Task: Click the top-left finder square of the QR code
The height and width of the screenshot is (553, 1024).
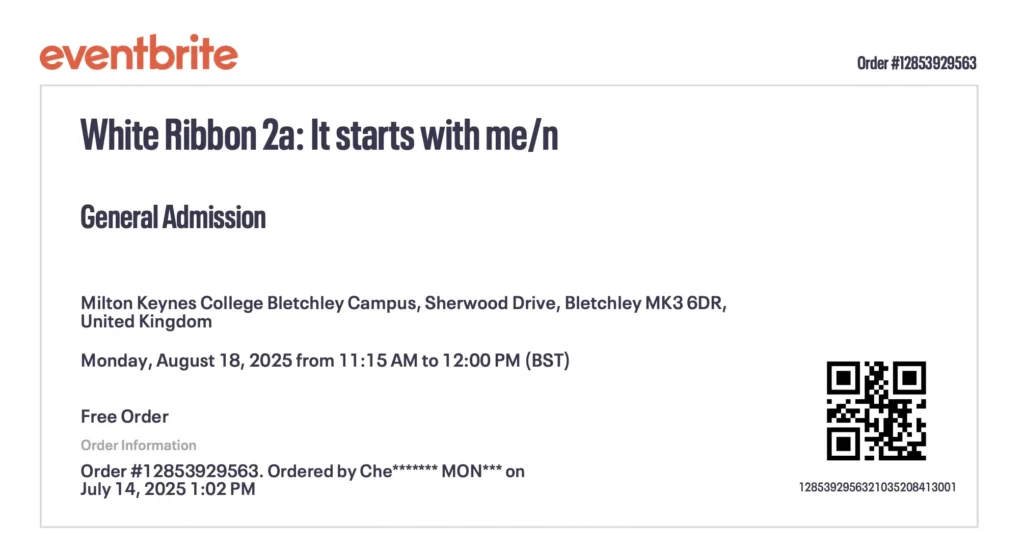Action: [x=843, y=378]
